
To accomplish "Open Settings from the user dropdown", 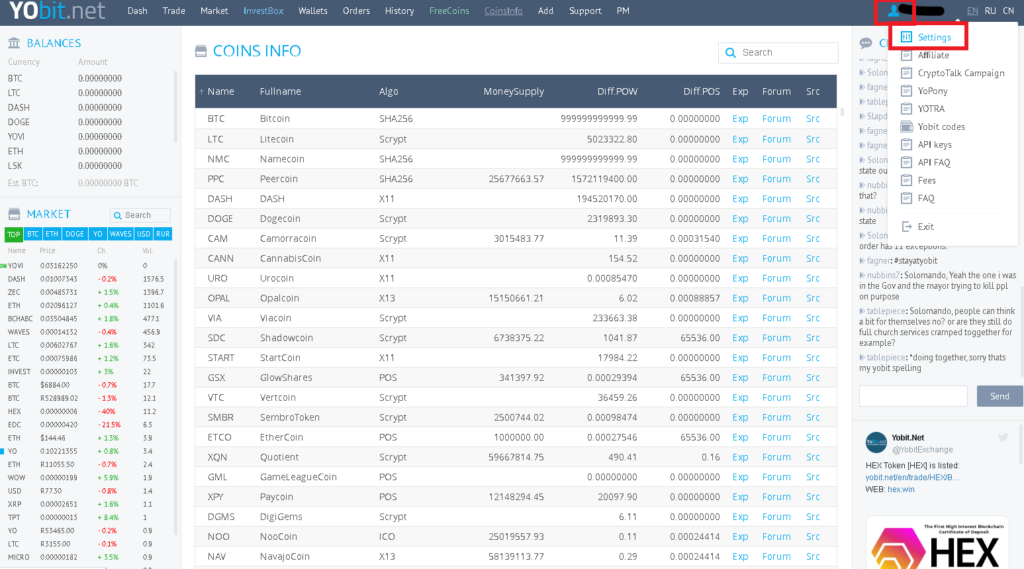I will tap(934, 37).
